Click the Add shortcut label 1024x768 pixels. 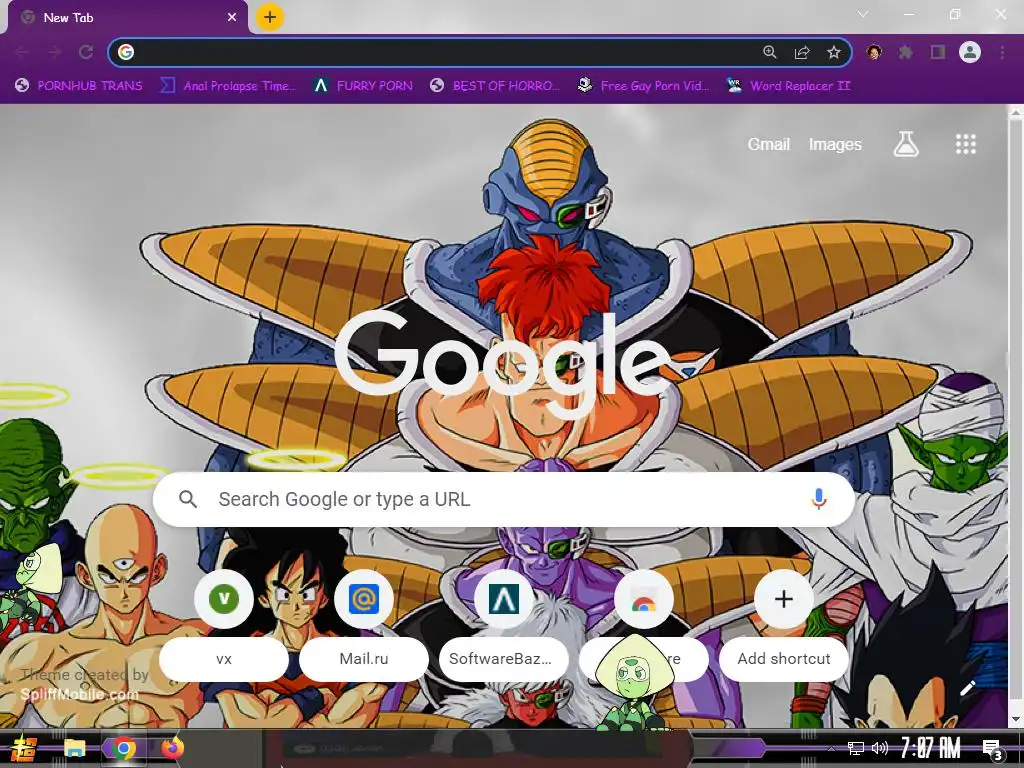(784, 659)
